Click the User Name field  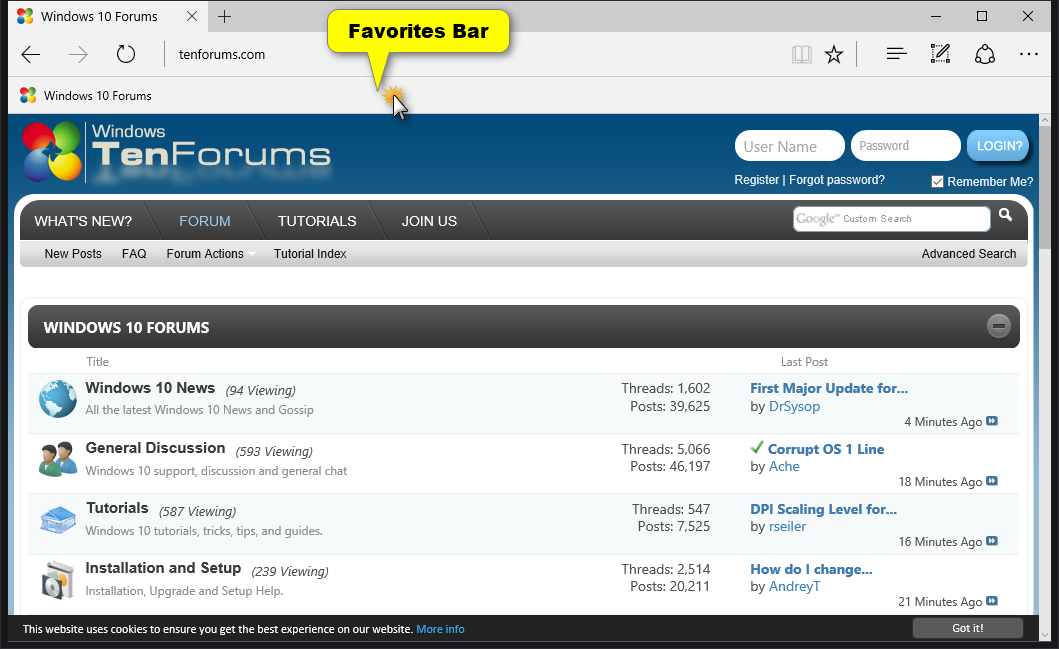pyautogui.click(x=790, y=146)
